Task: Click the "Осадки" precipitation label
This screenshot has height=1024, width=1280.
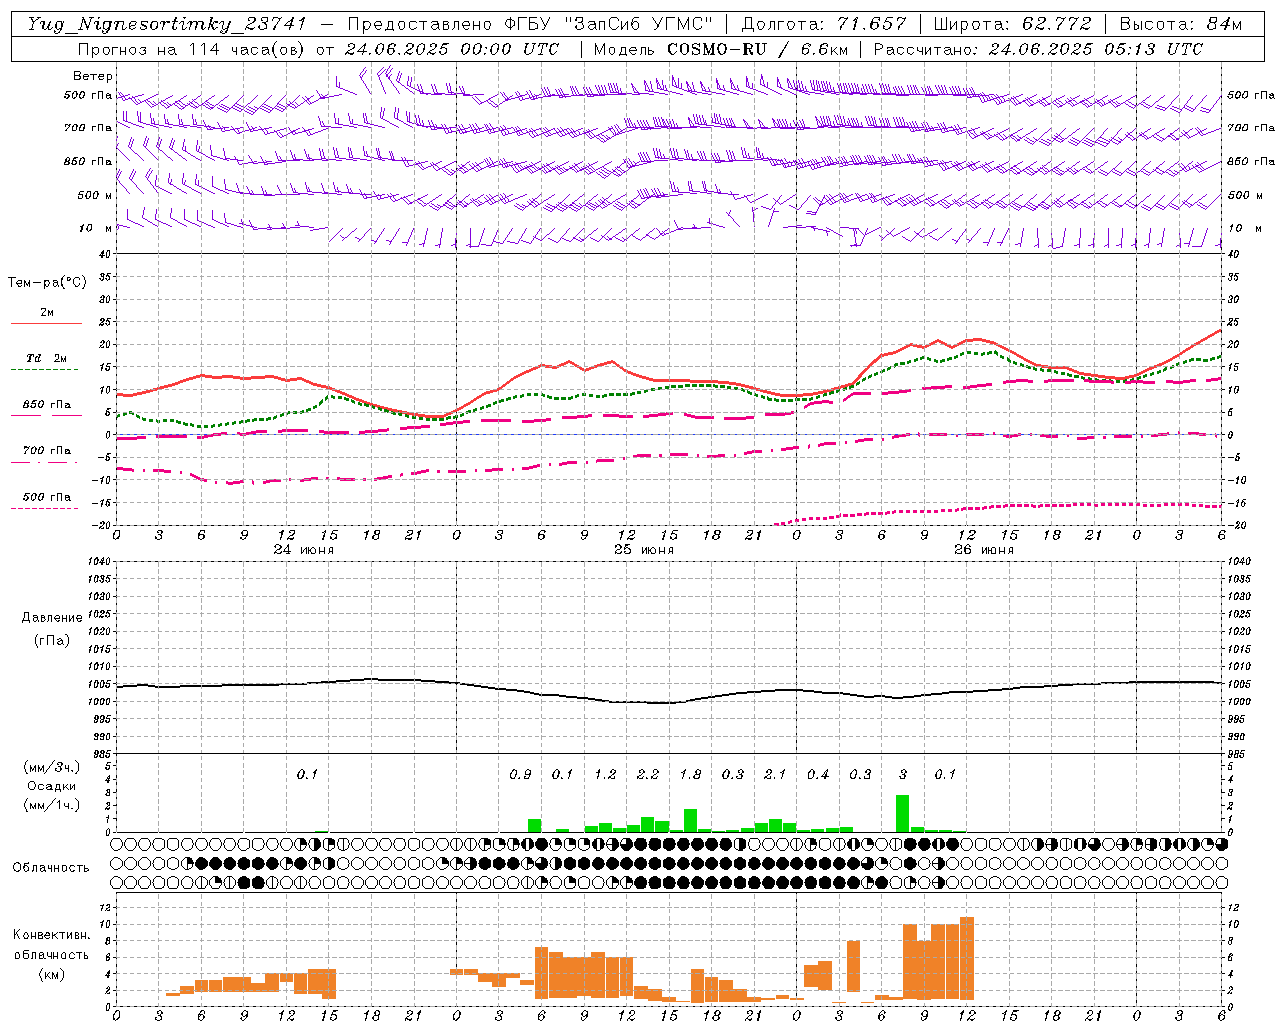Action: point(52,786)
